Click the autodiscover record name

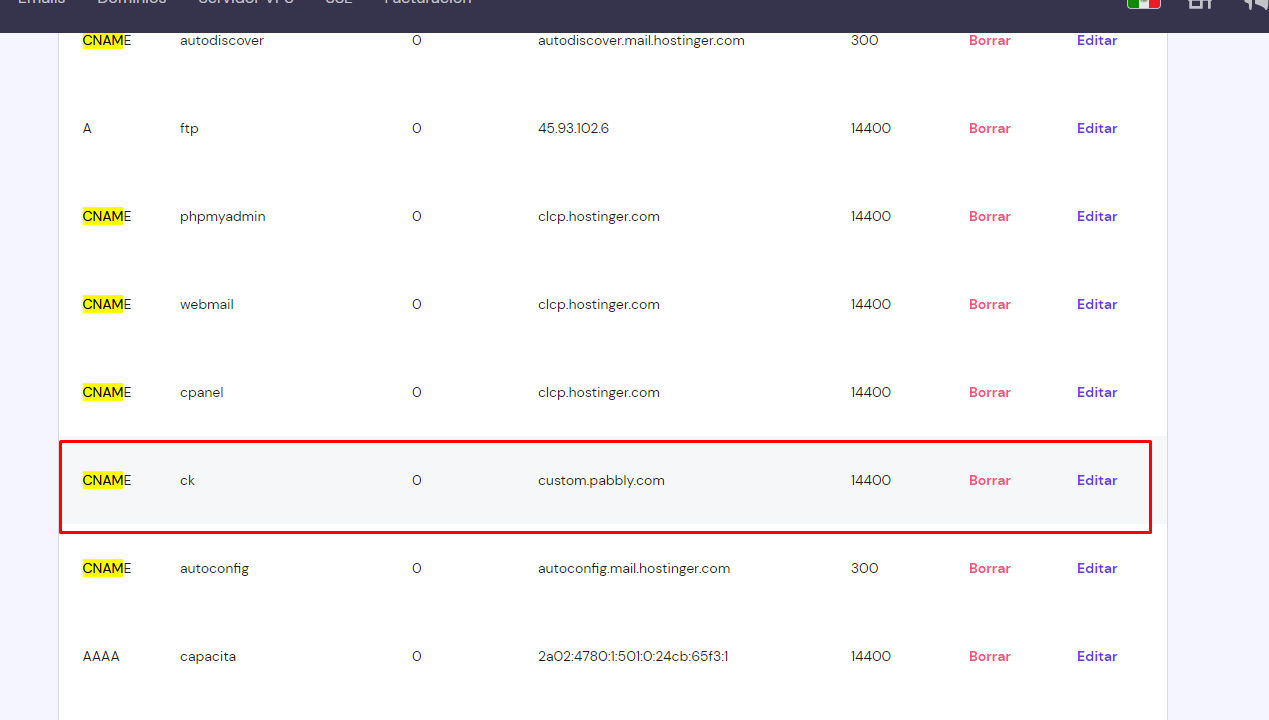click(x=221, y=41)
